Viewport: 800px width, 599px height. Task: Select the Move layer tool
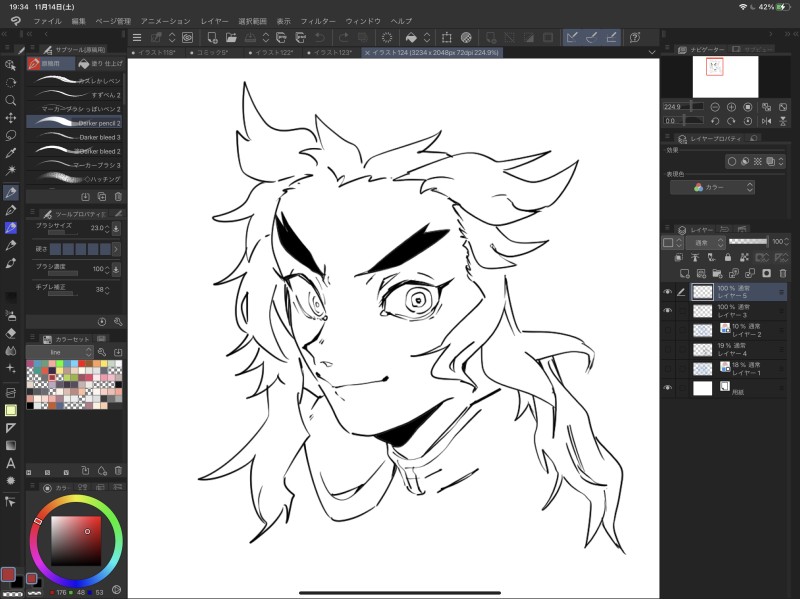(x=10, y=118)
